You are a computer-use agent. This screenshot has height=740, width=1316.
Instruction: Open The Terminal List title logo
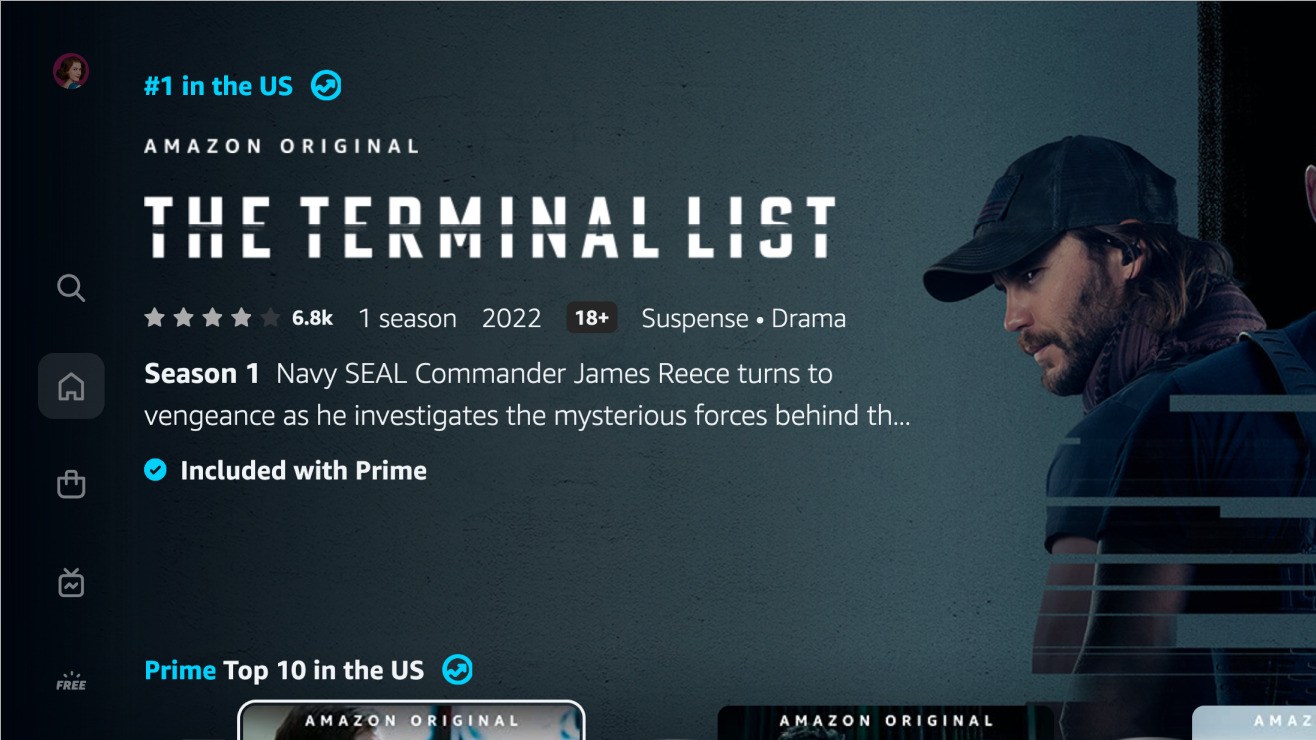(x=490, y=227)
